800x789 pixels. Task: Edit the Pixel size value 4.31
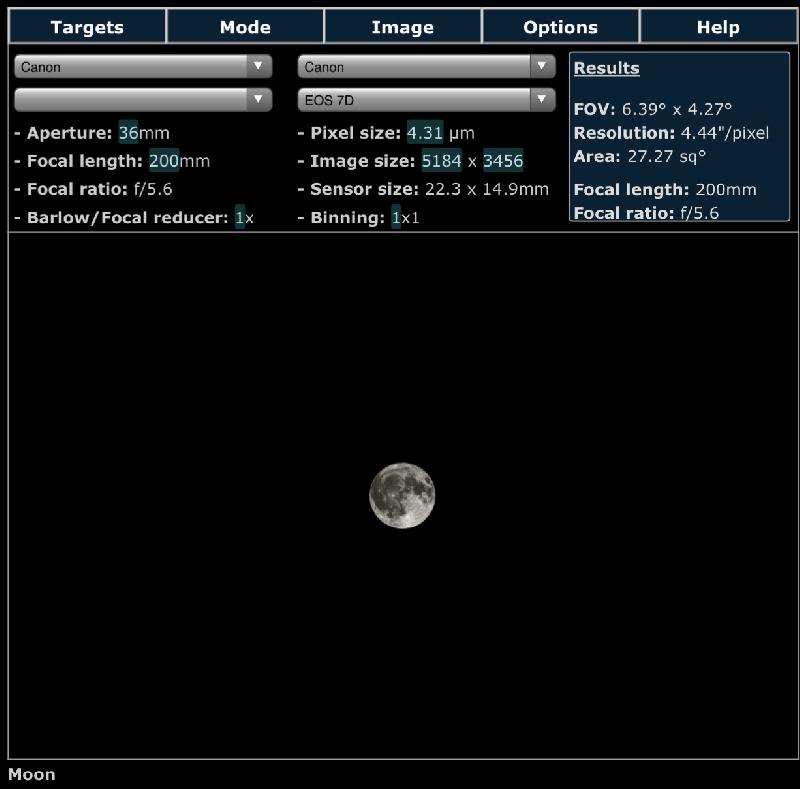click(x=425, y=133)
